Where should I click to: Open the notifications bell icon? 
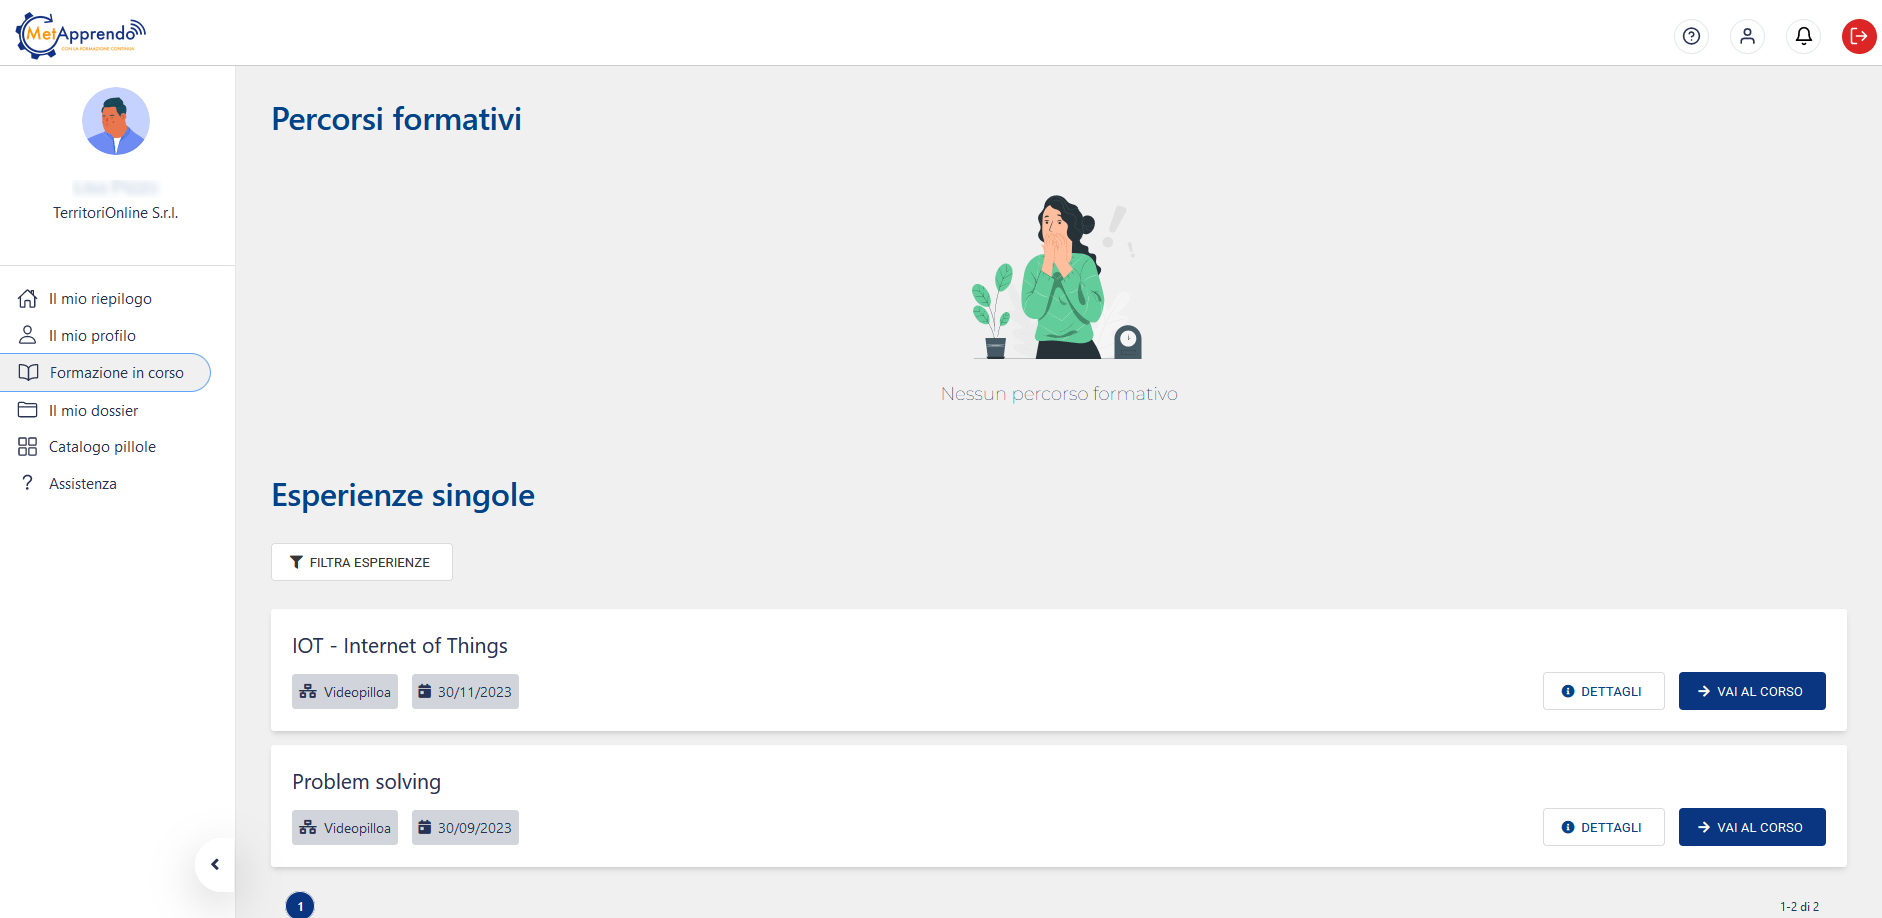[1803, 36]
